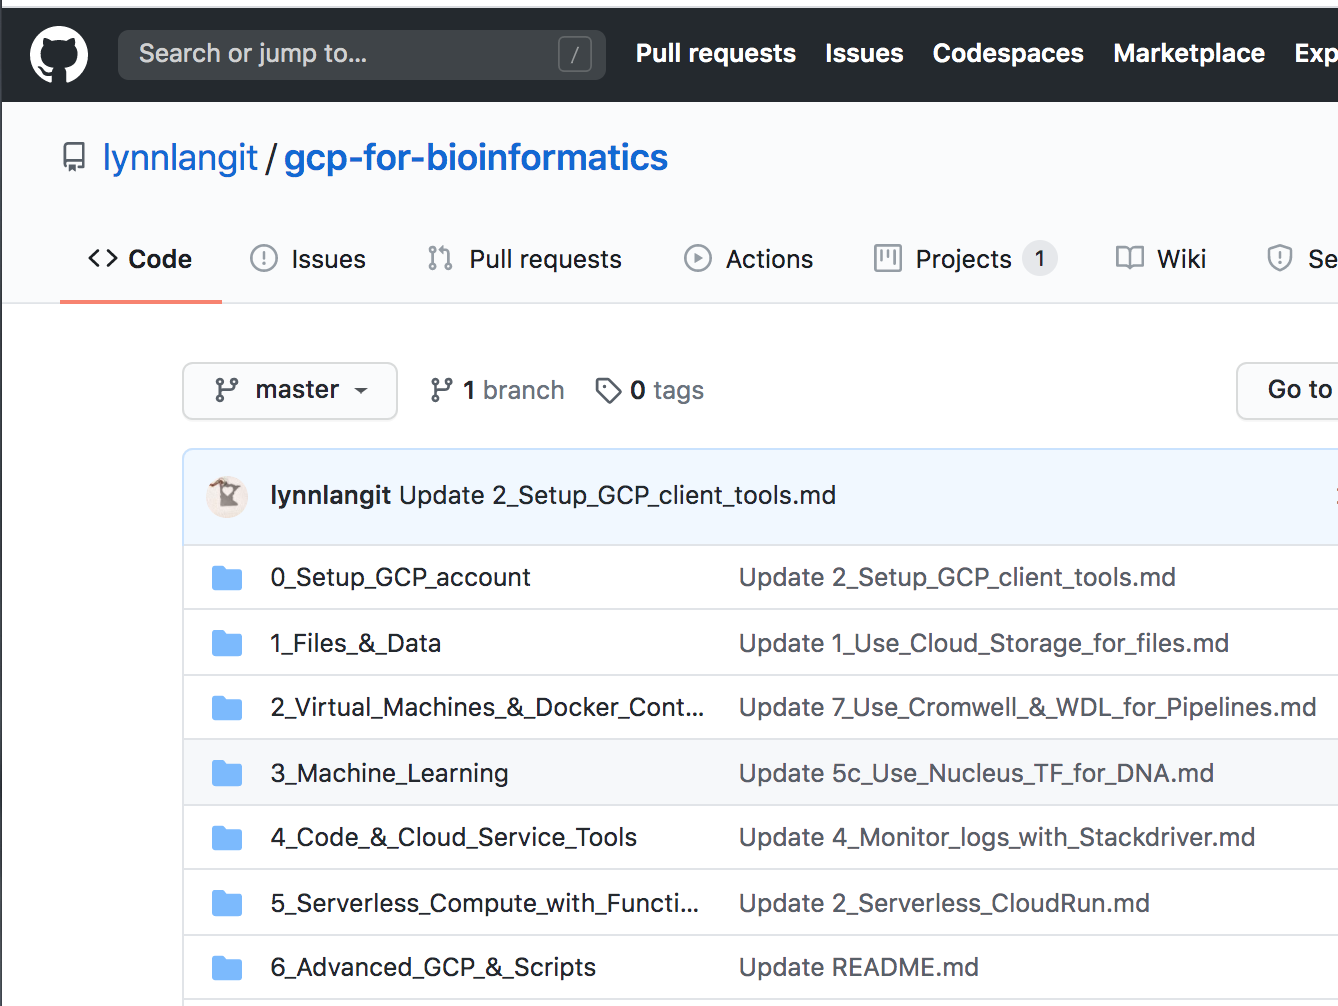1338x1006 pixels.
Task: Open lynnlangit's avatar in commit bar
Action: [227, 496]
